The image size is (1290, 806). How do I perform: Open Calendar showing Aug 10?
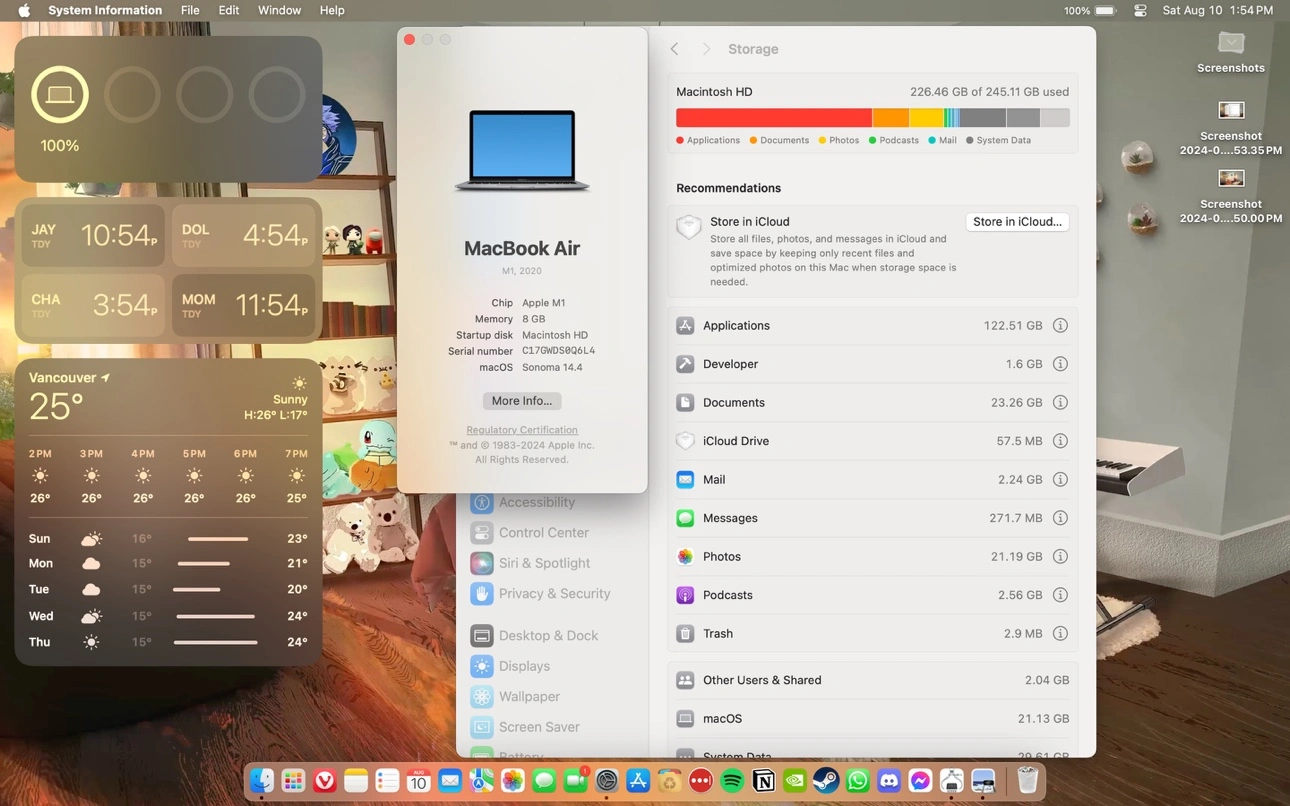(419, 780)
